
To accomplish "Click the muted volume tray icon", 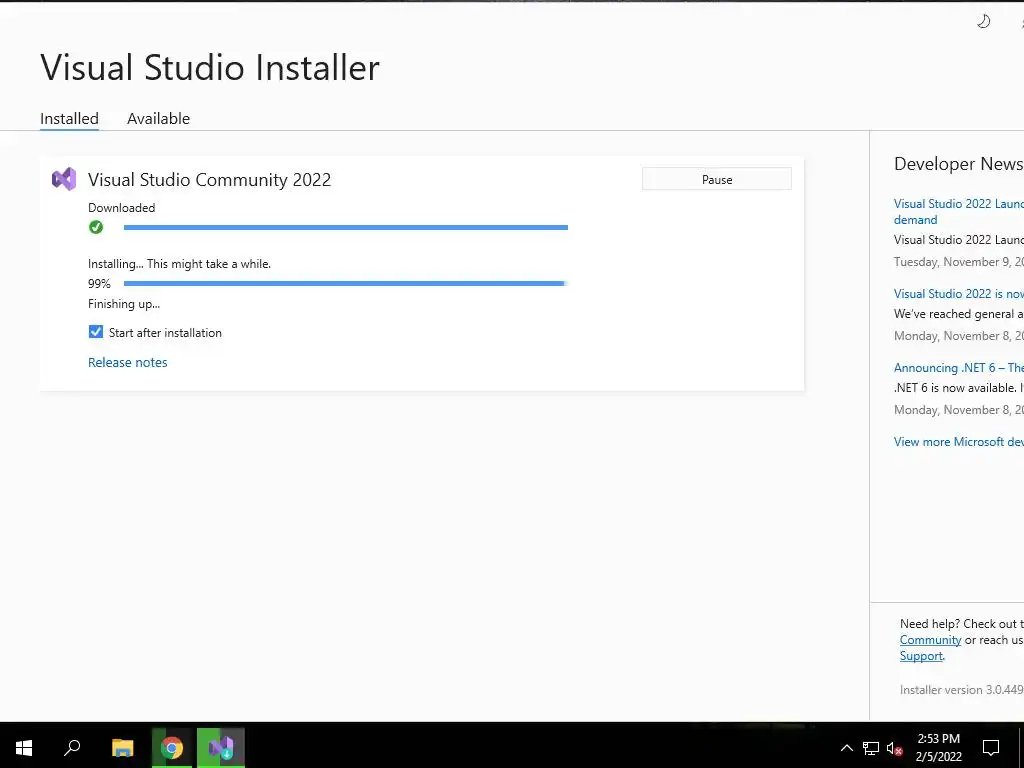I will (x=894, y=748).
